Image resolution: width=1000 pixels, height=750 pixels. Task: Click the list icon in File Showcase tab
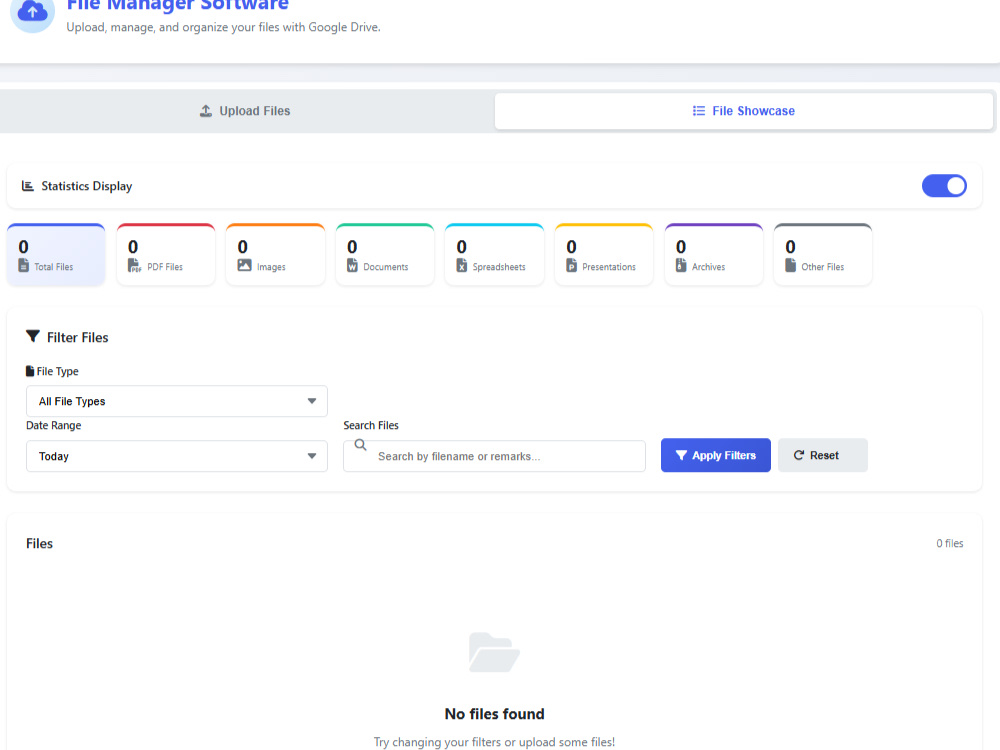coord(699,111)
